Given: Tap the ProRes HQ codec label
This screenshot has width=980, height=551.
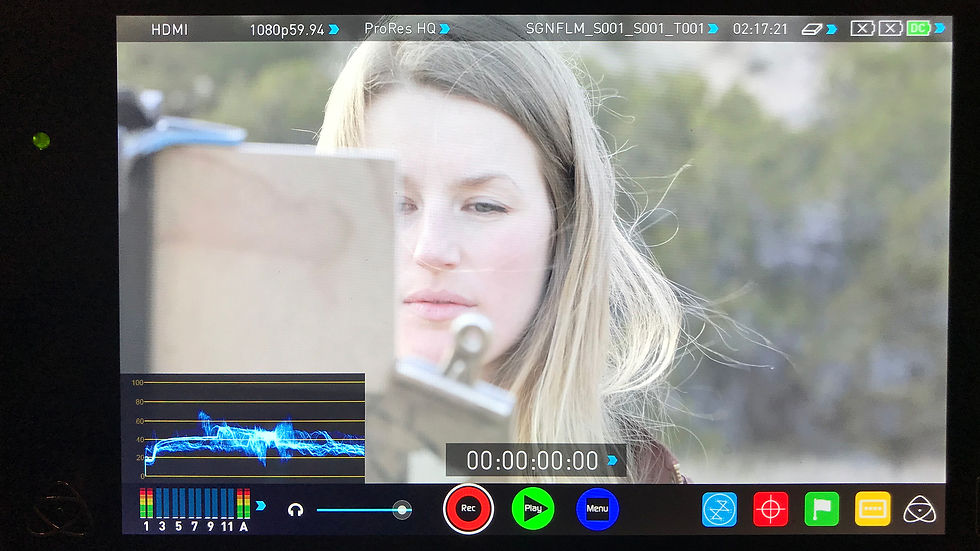Looking at the screenshot, I should click(x=400, y=29).
